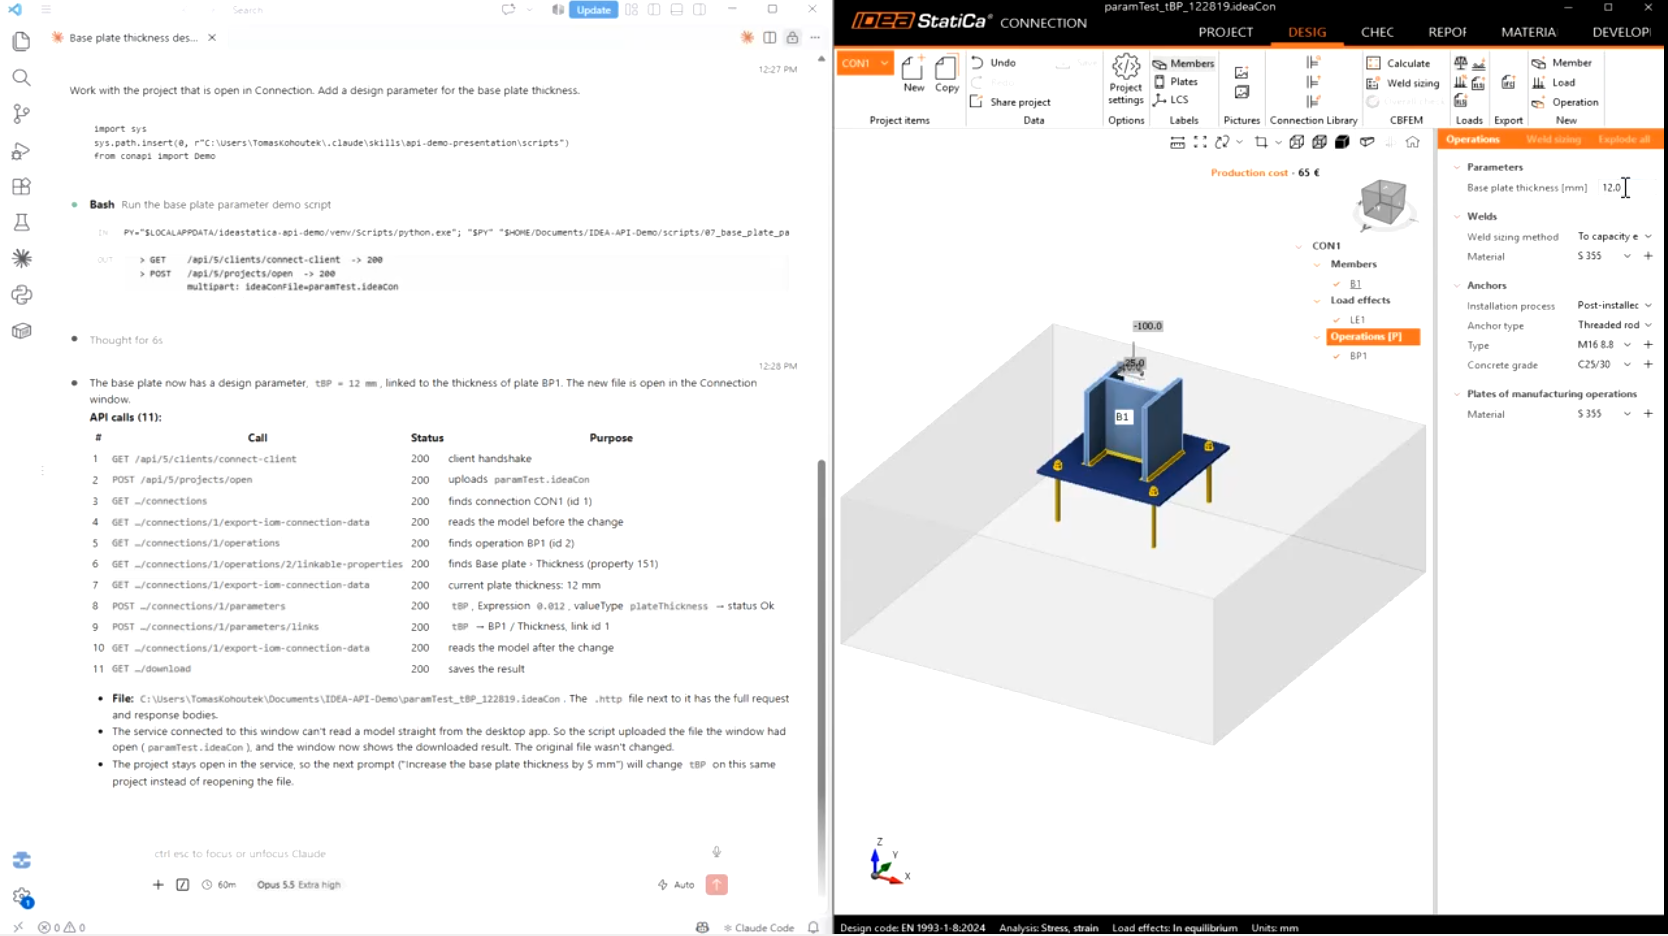Image resolution: width=1668 pixels, height=936 pixels.
Task: Click the New project item icon
Action: tap(913, 73)
